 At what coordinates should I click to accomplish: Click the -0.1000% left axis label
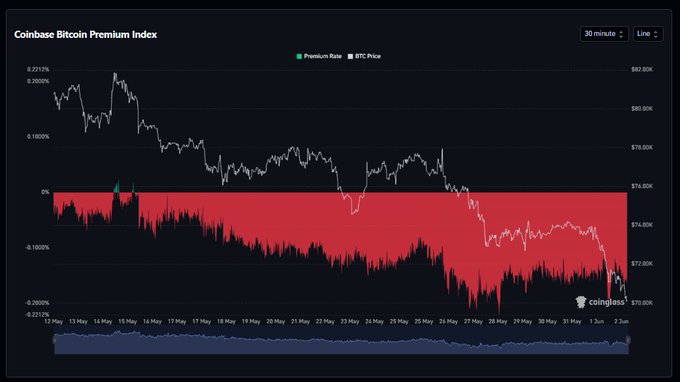pos(37,248)
